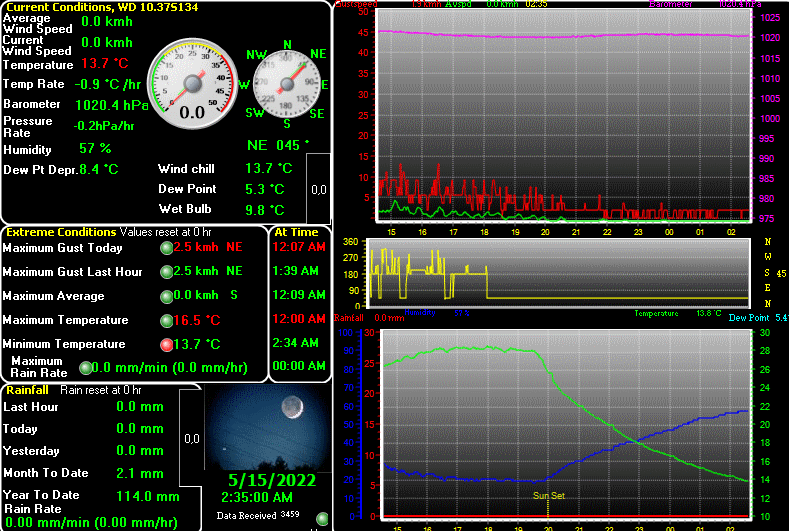The image size is (789, 531).
Task: Click the green LED beside Maximum Gust Today
Action: [x=167, y=248]
